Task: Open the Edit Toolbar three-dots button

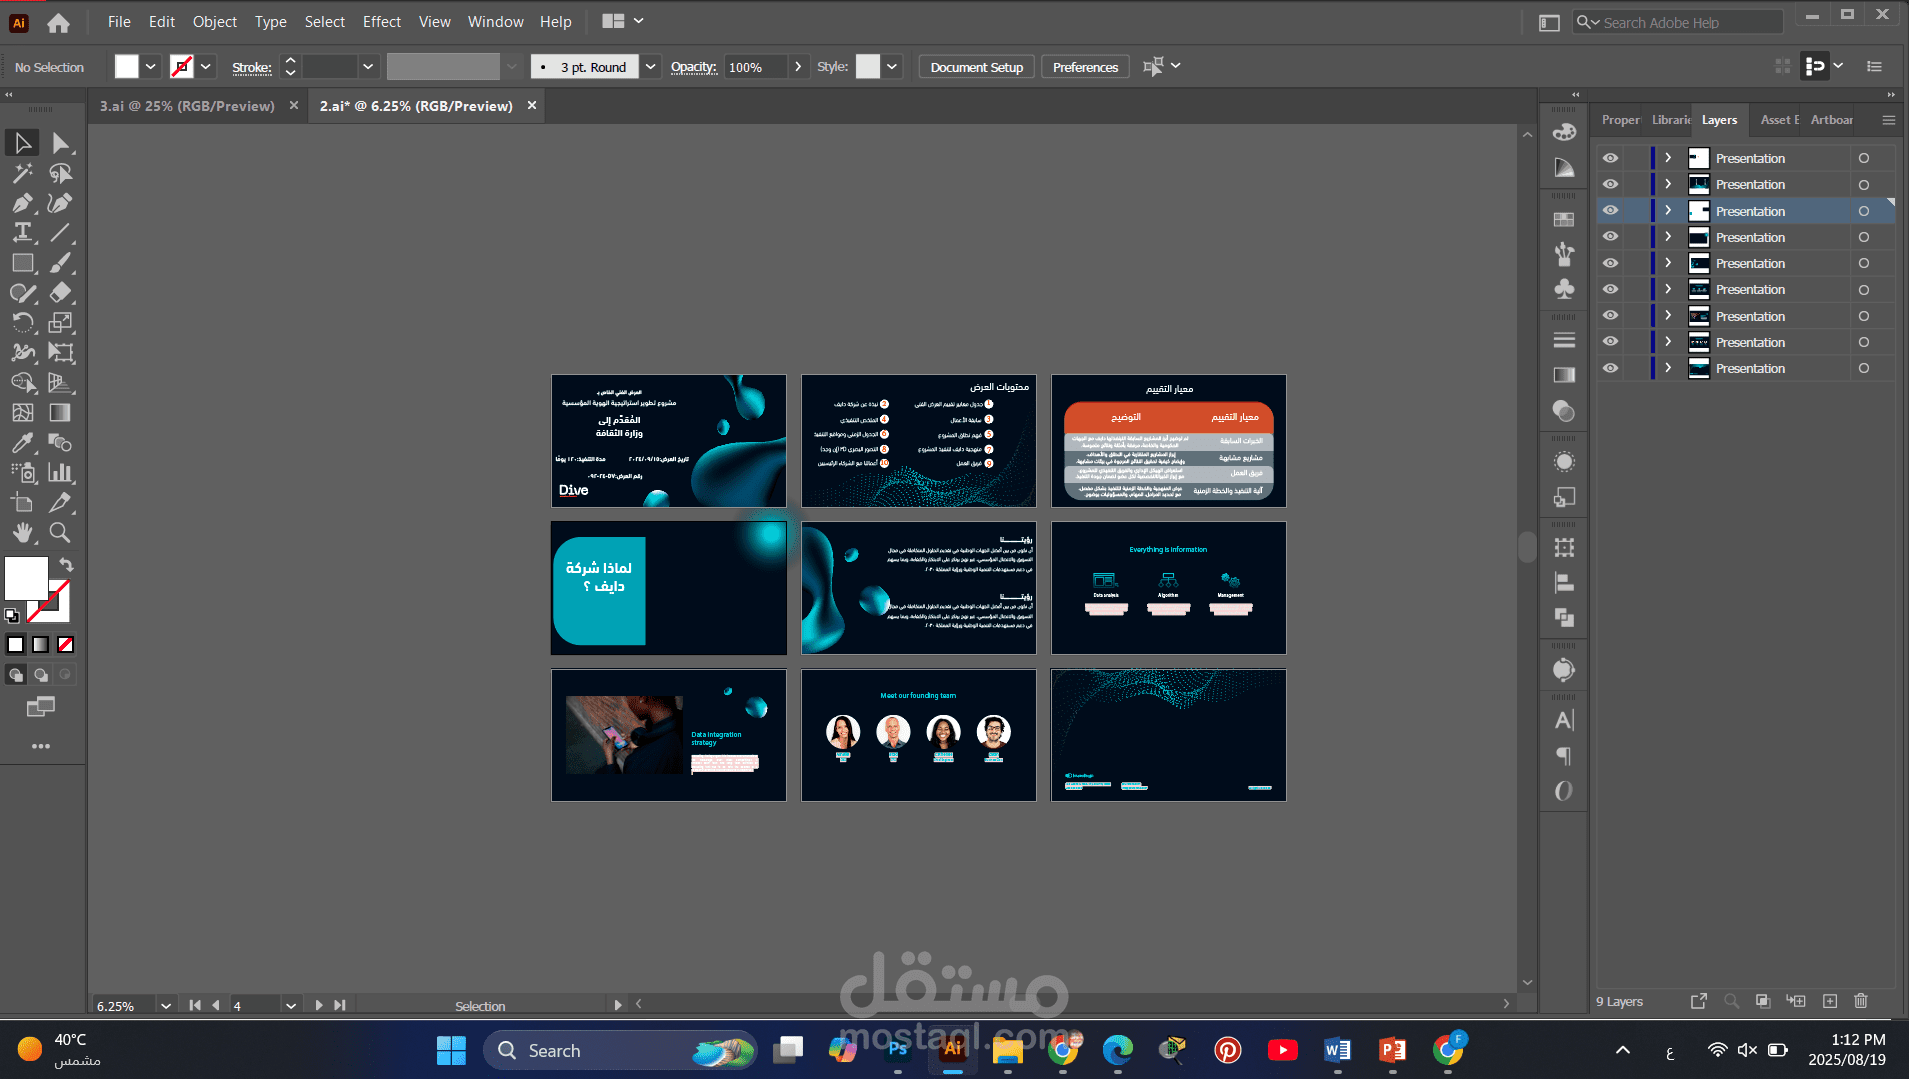Action: [x=41, y=746]
